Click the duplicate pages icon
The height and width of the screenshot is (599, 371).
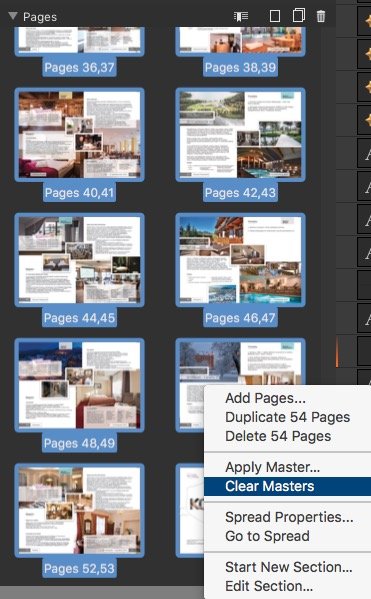[298, 16]
